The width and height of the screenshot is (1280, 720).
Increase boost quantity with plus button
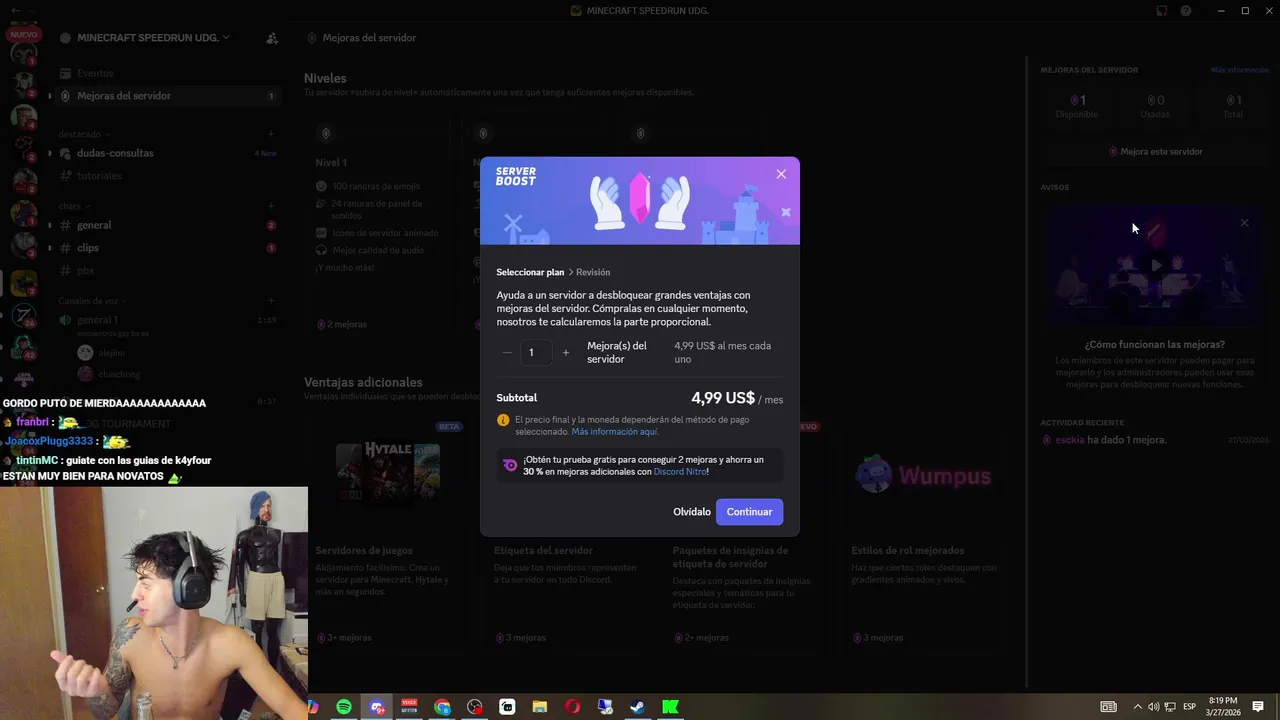tap(566, 353)
